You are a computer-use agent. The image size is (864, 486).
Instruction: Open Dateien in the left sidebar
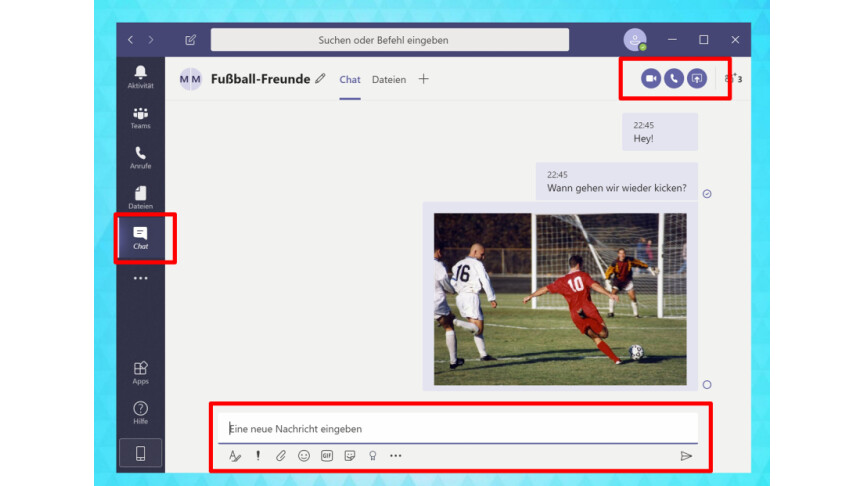(x=140, y=198)
